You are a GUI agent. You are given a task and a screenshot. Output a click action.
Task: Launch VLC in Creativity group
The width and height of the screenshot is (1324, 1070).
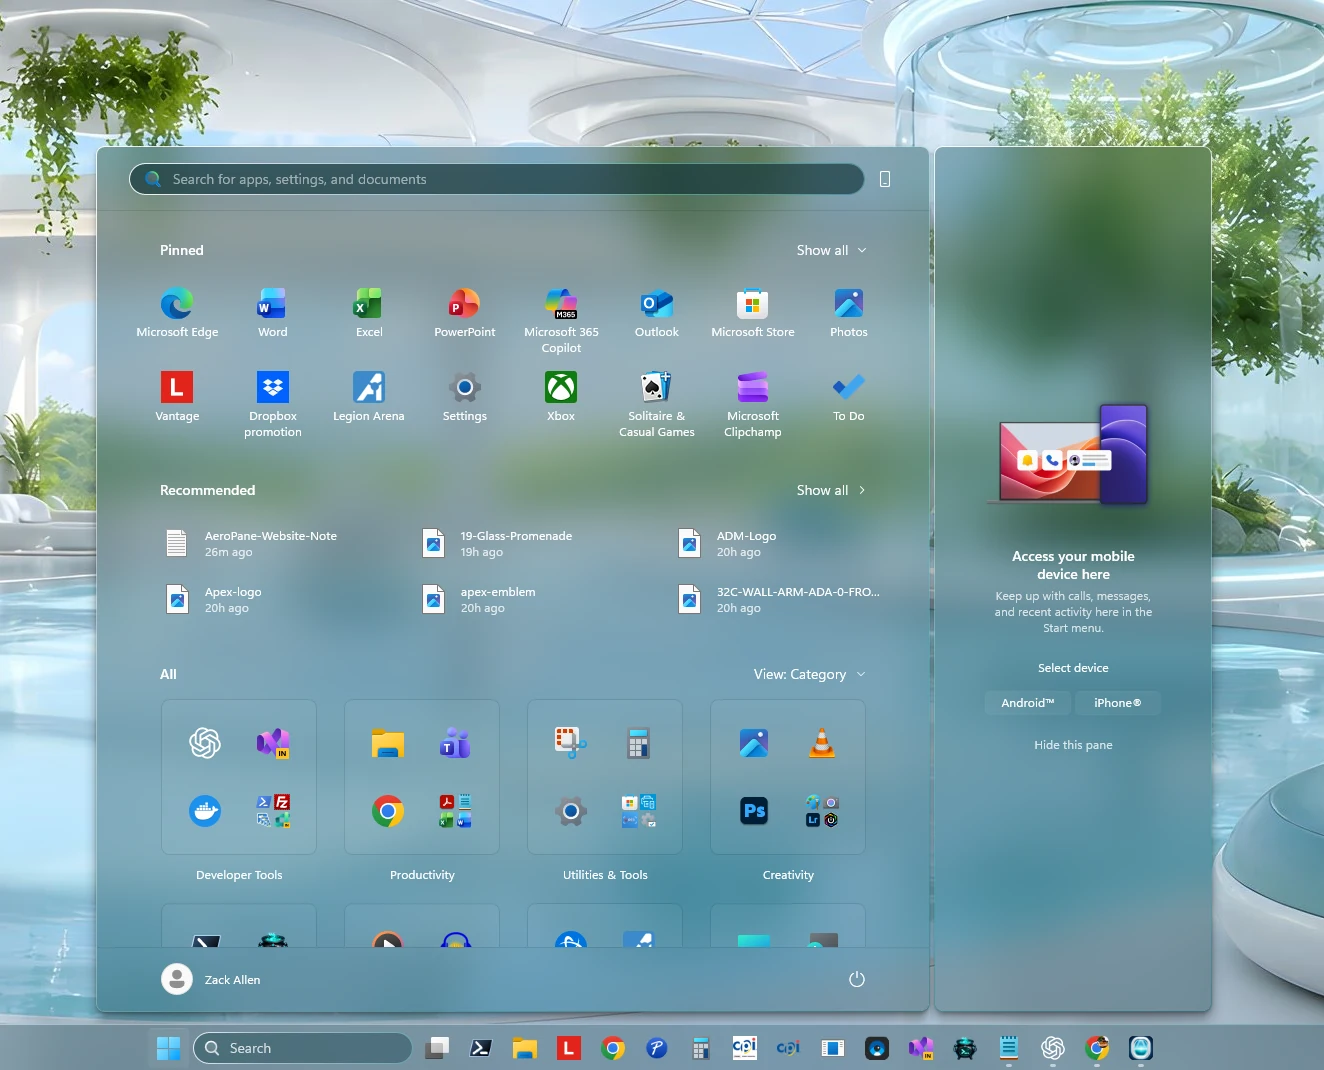pos(822,743)
